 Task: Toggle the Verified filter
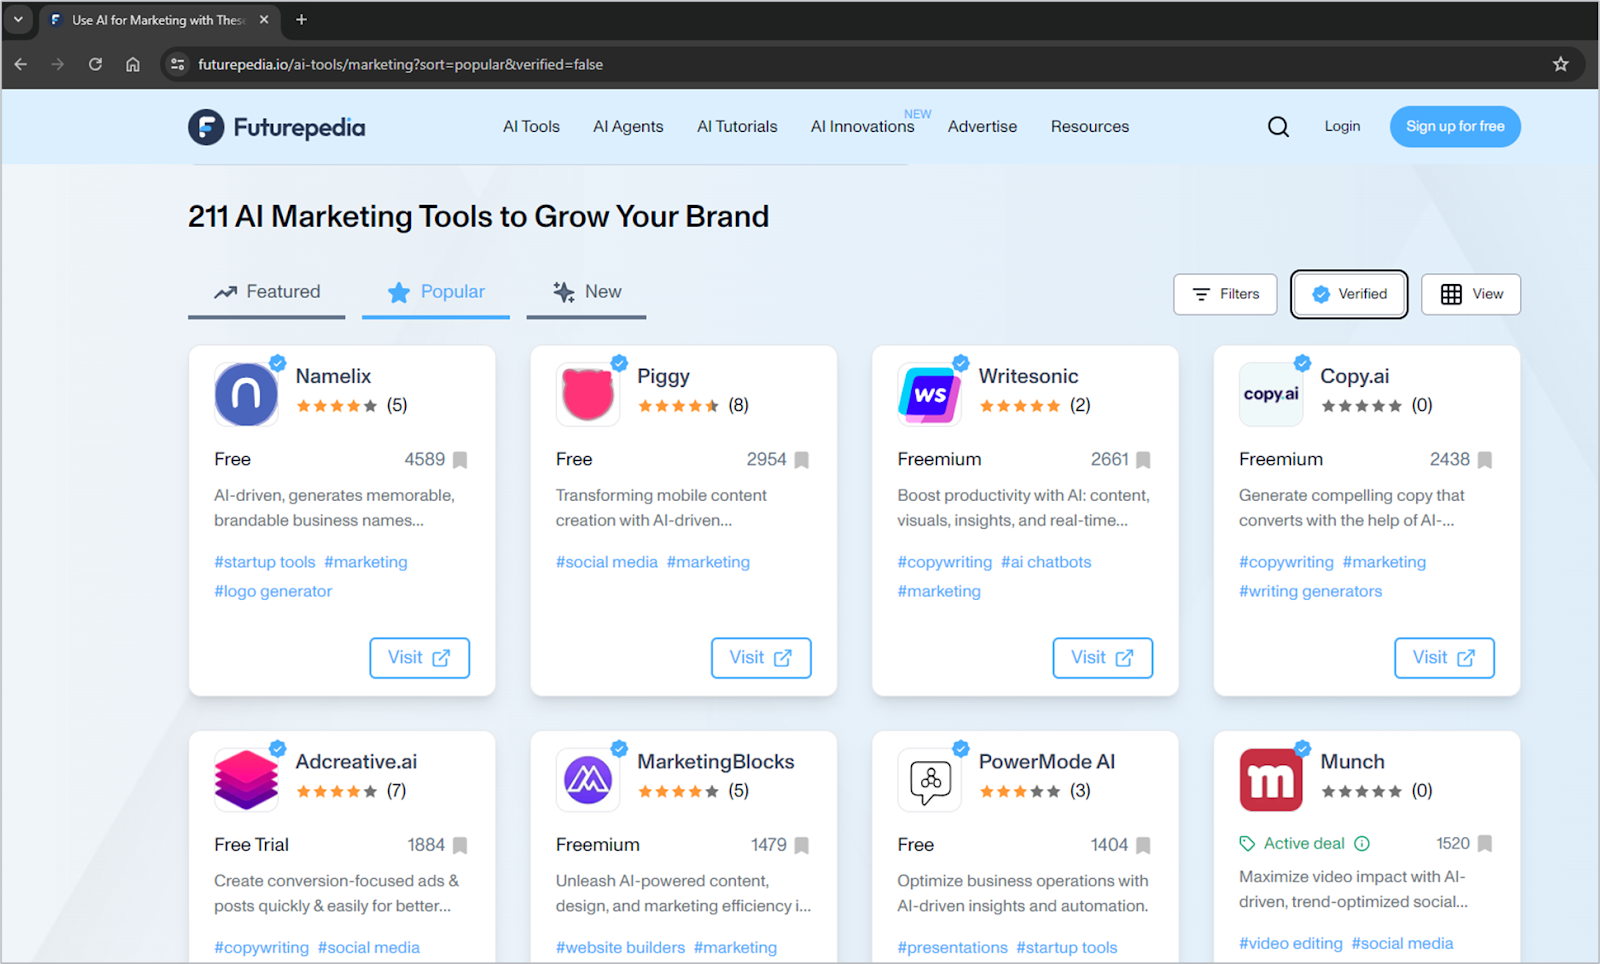(1349, 294)
